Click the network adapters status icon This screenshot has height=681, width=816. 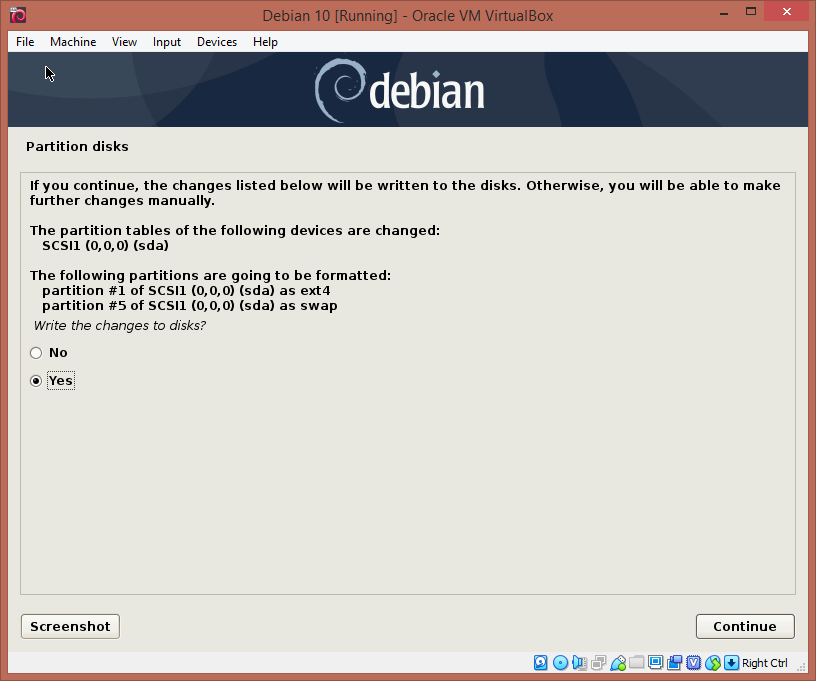[x=598, y=663]
